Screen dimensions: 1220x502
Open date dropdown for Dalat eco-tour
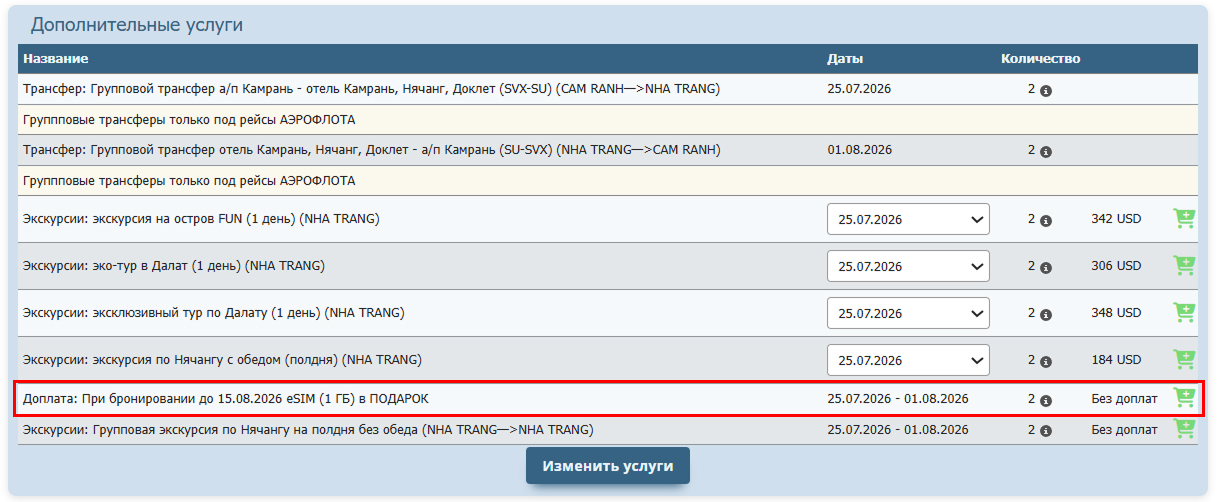(x=908, y=266)
